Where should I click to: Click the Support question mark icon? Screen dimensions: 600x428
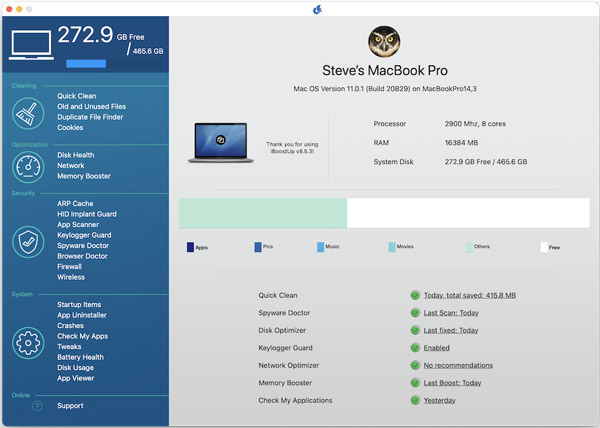pos(37,406)
